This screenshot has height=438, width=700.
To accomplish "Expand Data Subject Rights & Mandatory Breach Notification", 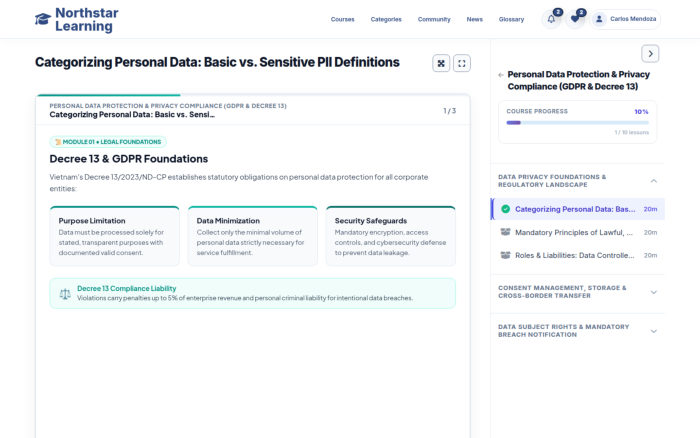I will [577, 331].
